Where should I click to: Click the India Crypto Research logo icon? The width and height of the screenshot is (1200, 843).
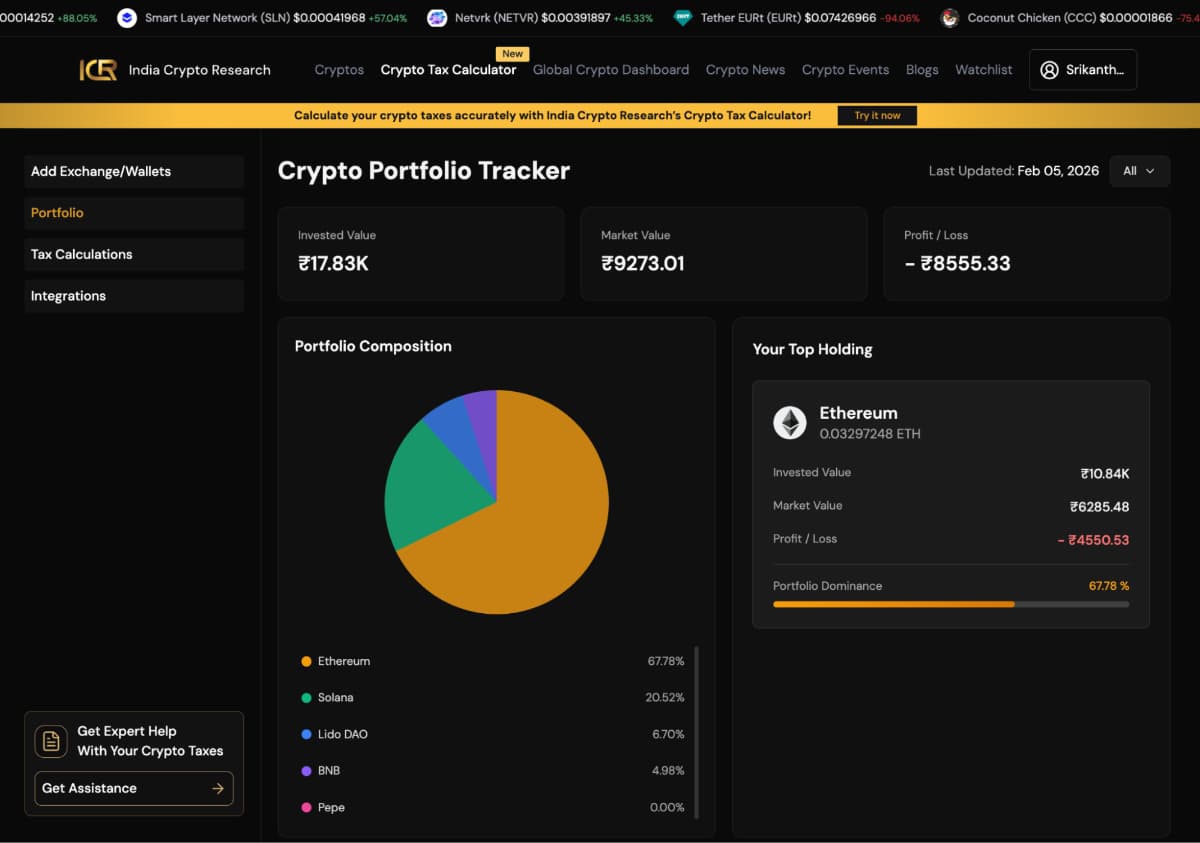coord(98,70)
